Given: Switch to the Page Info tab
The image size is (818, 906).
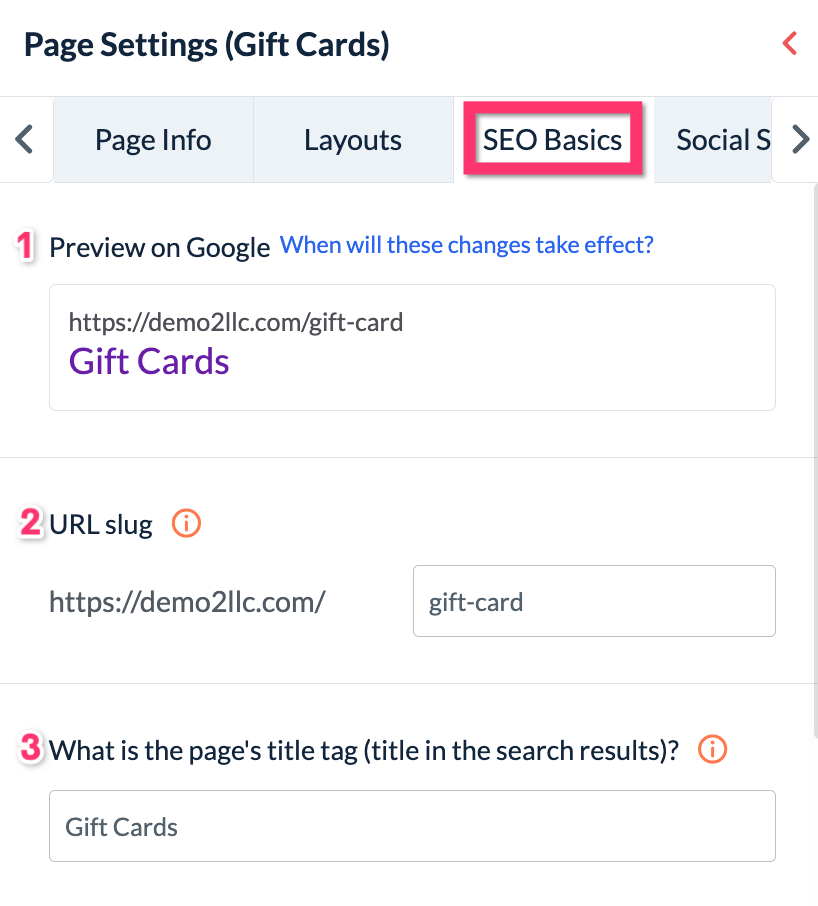Looking at the screenshot, I should click(153, 140).
